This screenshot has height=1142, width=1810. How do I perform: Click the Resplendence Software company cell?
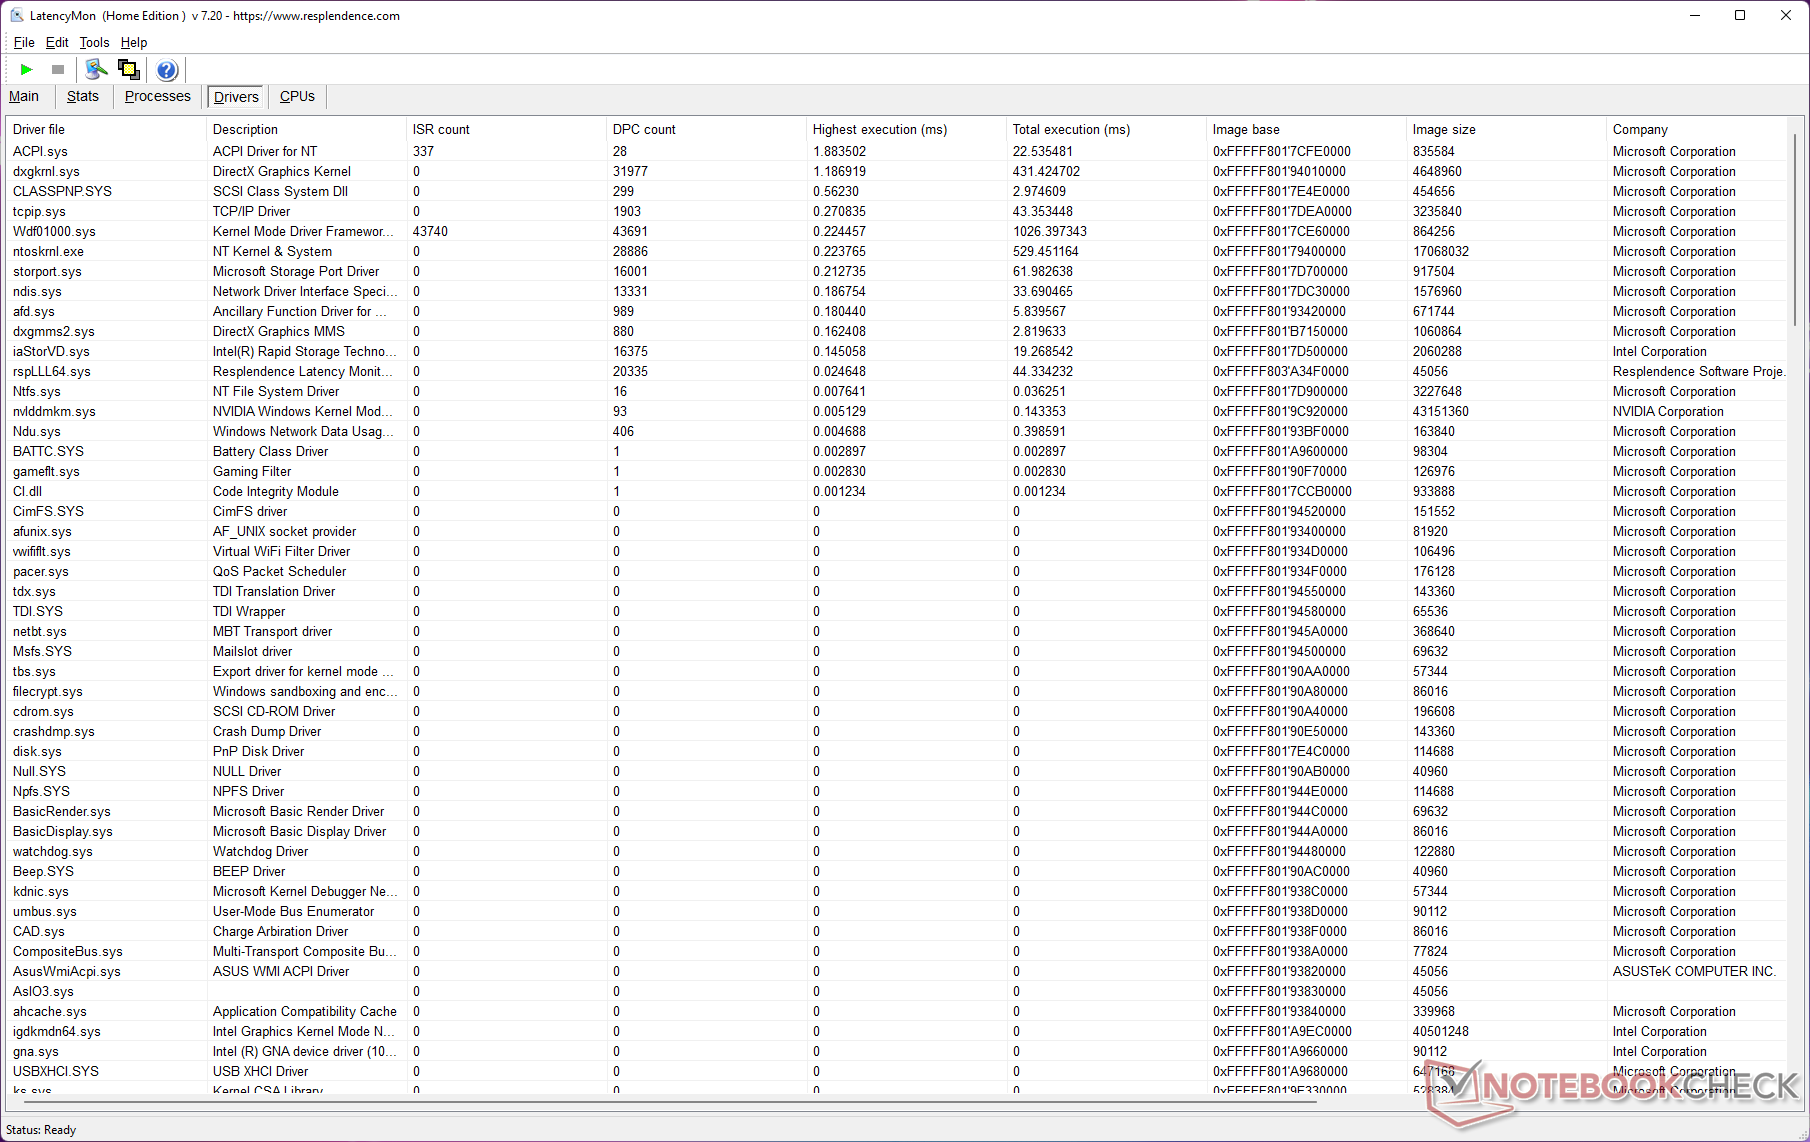point(1698,371)
